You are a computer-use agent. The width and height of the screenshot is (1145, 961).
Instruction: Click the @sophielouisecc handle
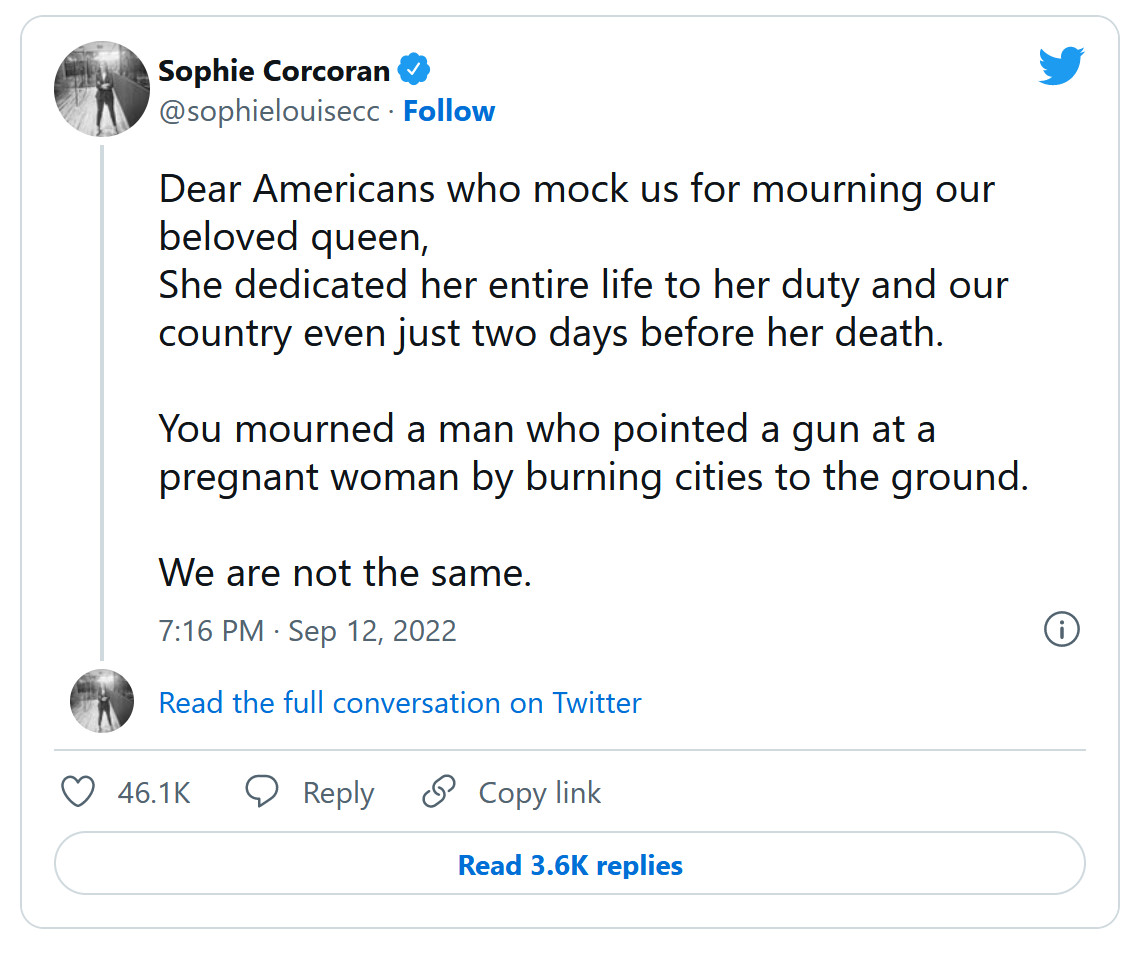pyautogui.click(x=270, y=111)
